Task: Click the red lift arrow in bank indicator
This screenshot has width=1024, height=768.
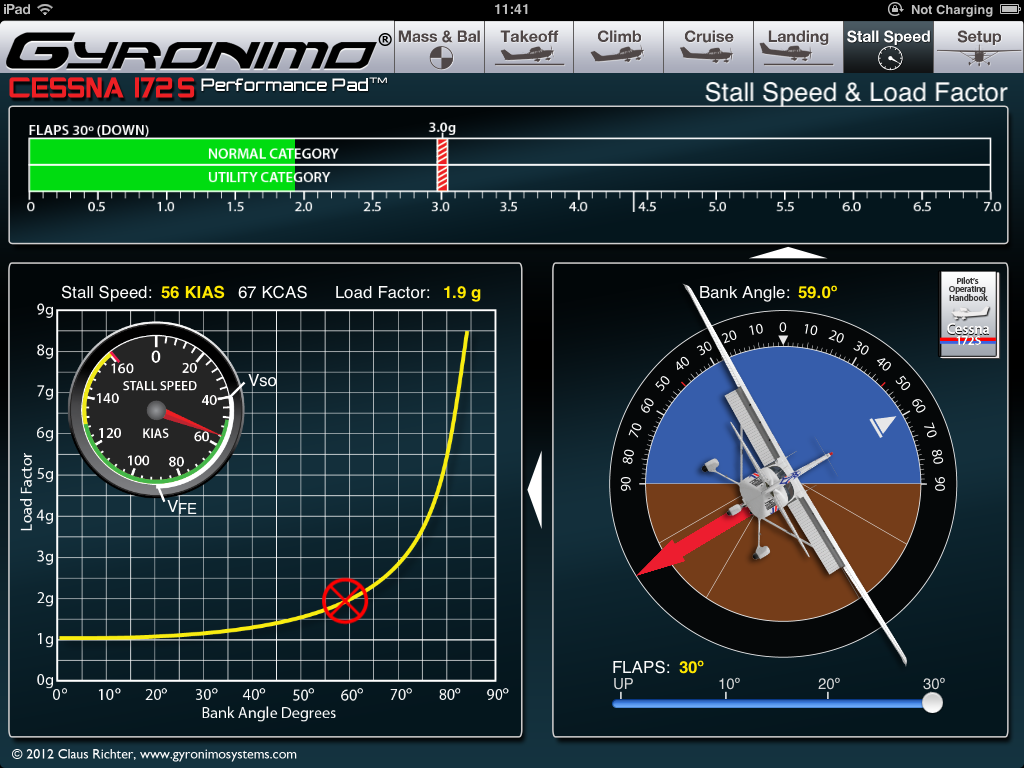Action: pyautogui.click(x=692, y=543)
